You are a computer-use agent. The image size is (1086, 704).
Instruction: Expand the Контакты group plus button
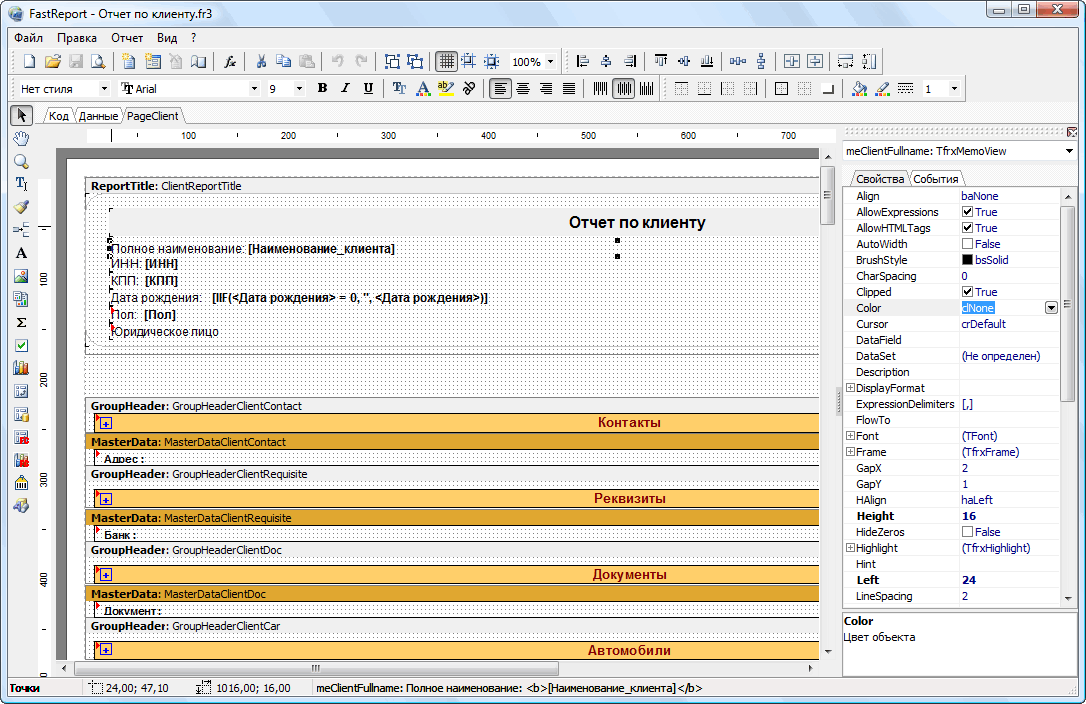[x=105, y=423]
